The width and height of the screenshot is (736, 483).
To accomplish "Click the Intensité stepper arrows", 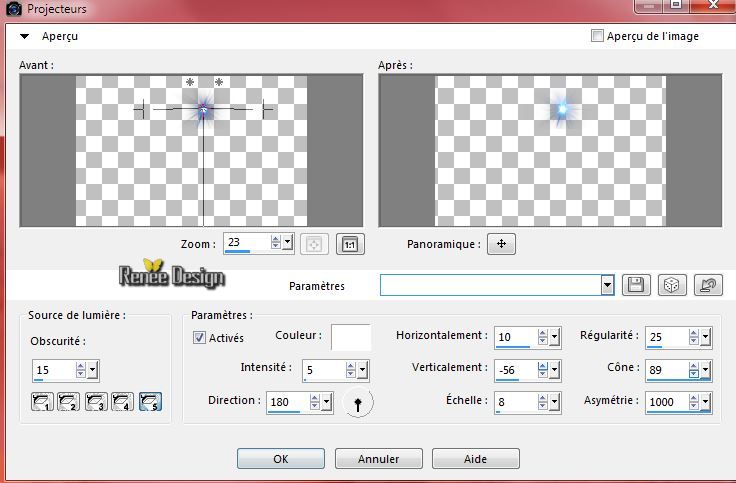I will coord(351,370).
